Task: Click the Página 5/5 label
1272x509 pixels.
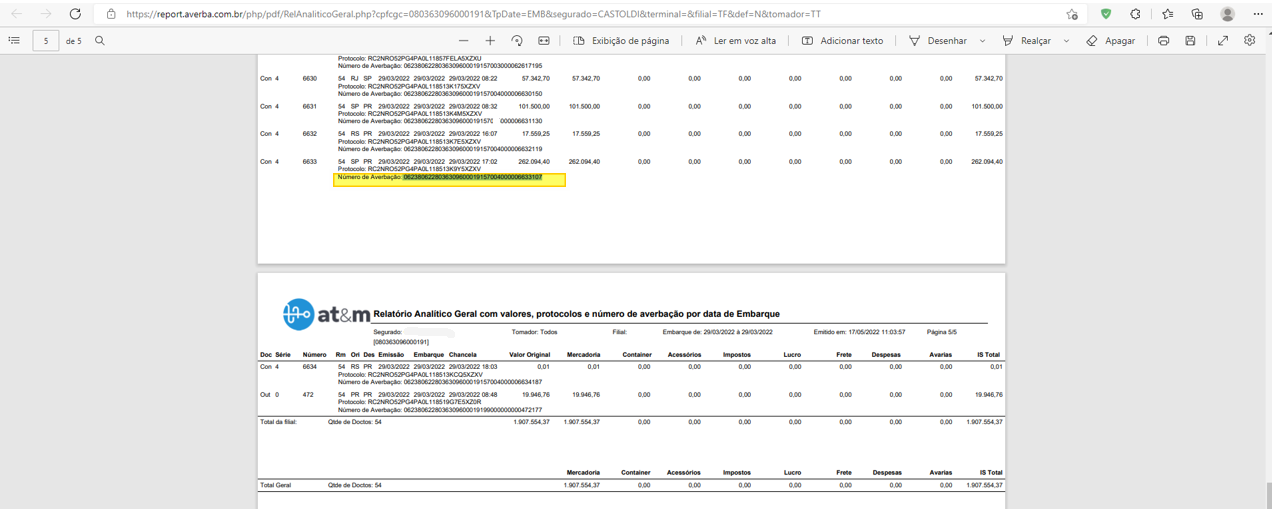Action: click(942, 332)
